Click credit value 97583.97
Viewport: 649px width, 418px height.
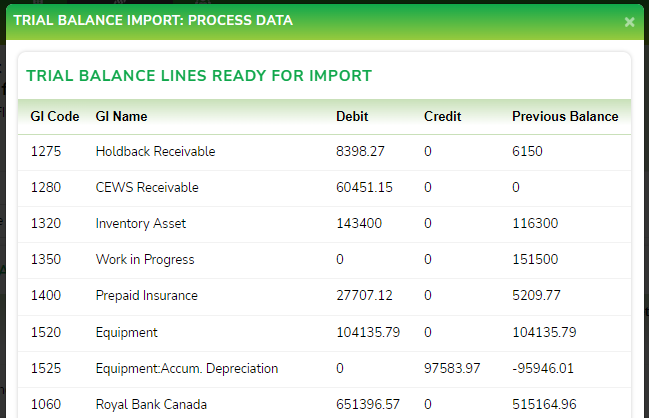coord(452,368)
